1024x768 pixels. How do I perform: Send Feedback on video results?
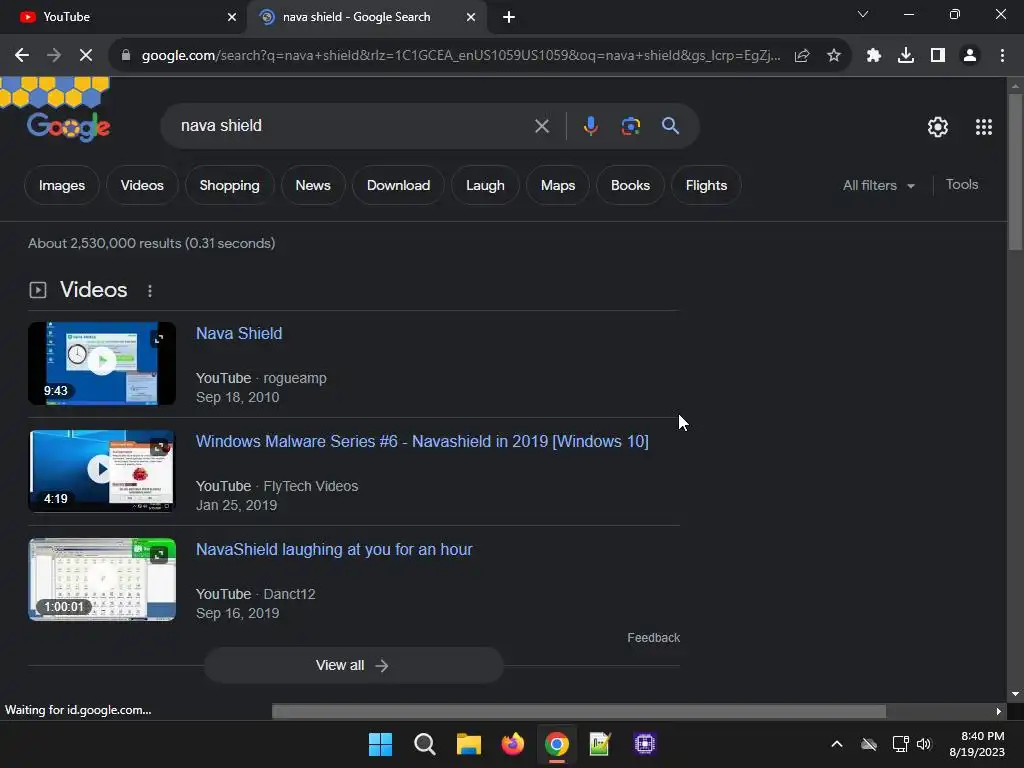(653, 638)
